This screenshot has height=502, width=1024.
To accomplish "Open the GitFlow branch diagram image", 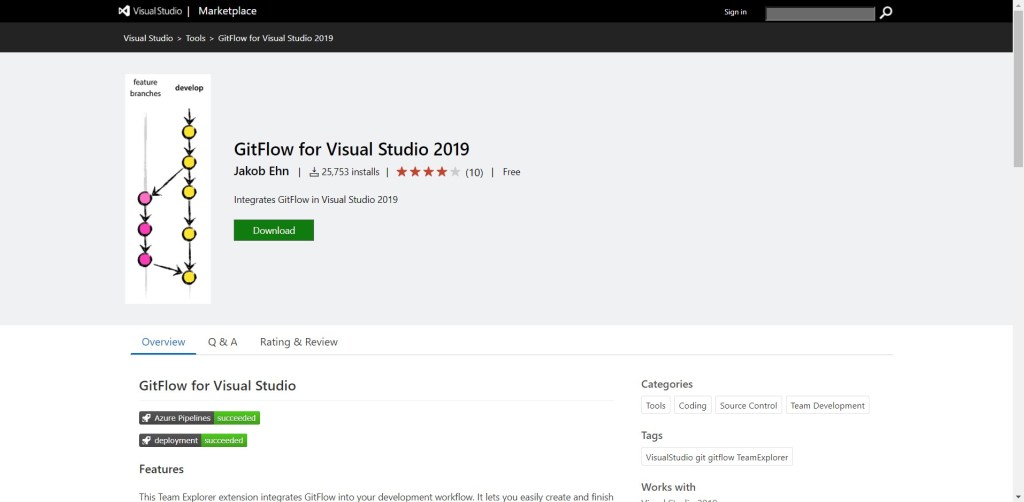I will tap(167, 188).
